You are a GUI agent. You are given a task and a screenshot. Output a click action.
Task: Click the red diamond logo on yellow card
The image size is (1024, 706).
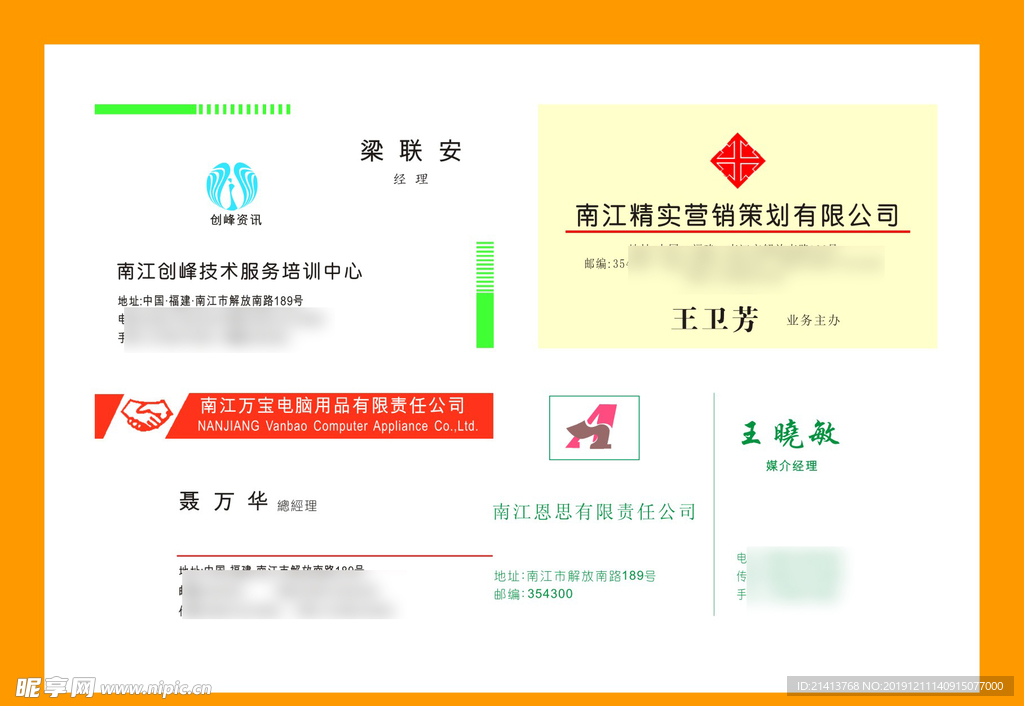click(737, 160)
